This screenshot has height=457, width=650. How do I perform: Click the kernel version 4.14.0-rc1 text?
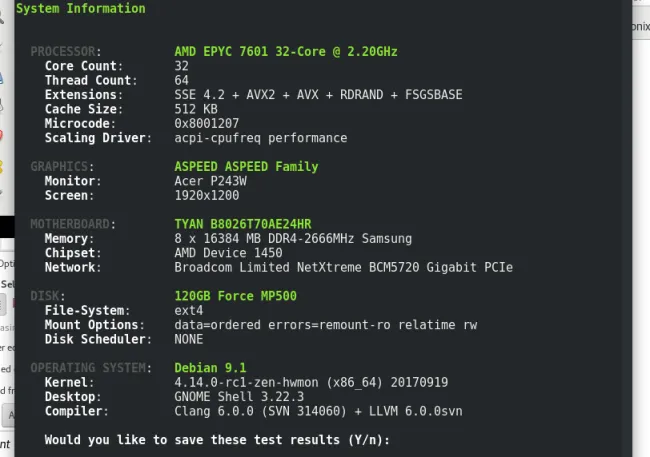tap(311, 382)
